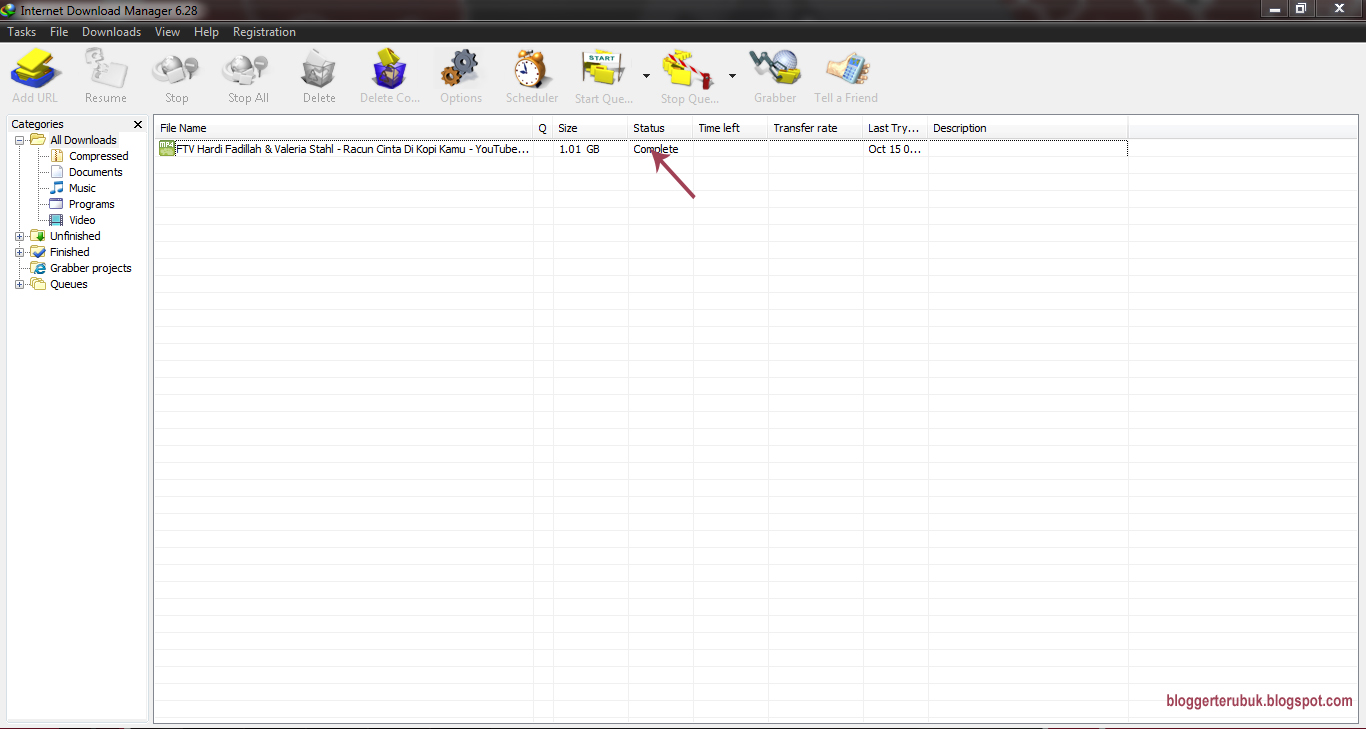This screenshot has width=1366, height=729.
Task: Open the Grabber tool icon
Action: [776, 69]
